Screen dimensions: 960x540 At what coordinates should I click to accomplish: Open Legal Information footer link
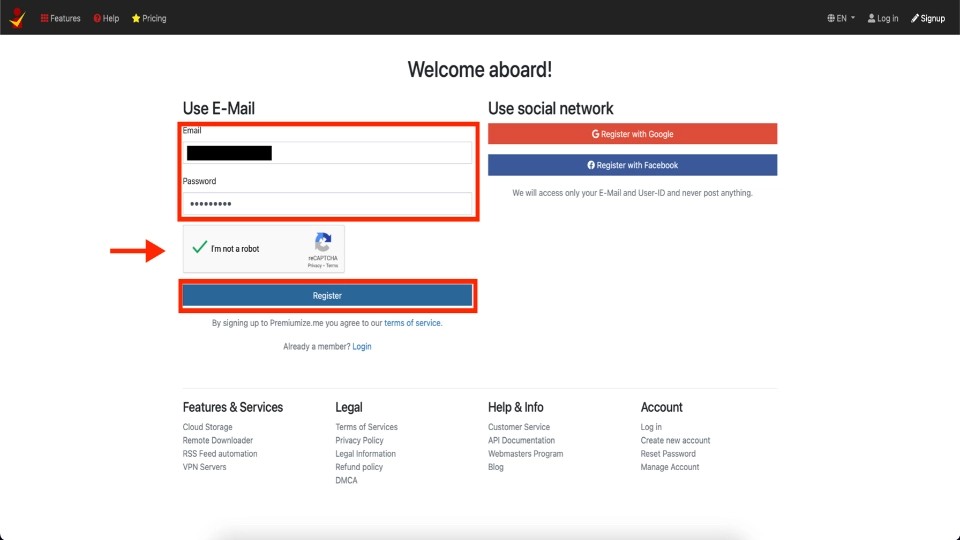pos(366,454)
